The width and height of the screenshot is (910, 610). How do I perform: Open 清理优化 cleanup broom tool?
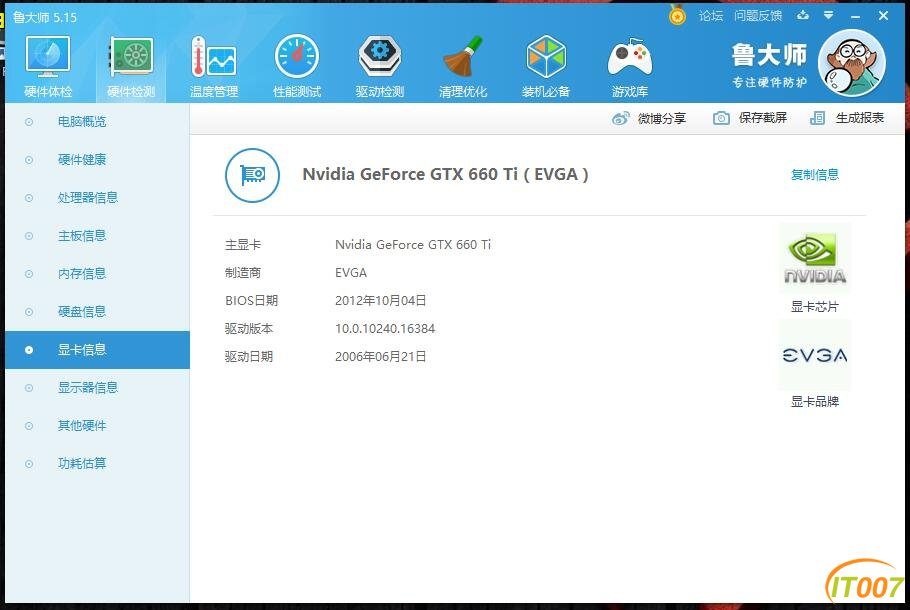tap(463, 66)
